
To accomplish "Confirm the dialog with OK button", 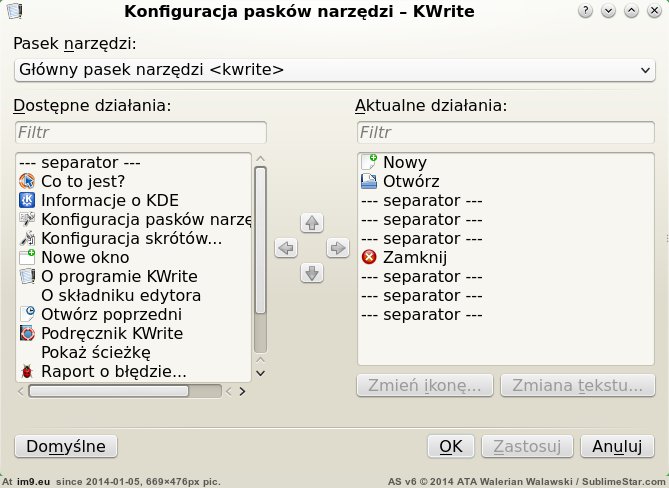I will pyautogui.click(x=451, y=446).
